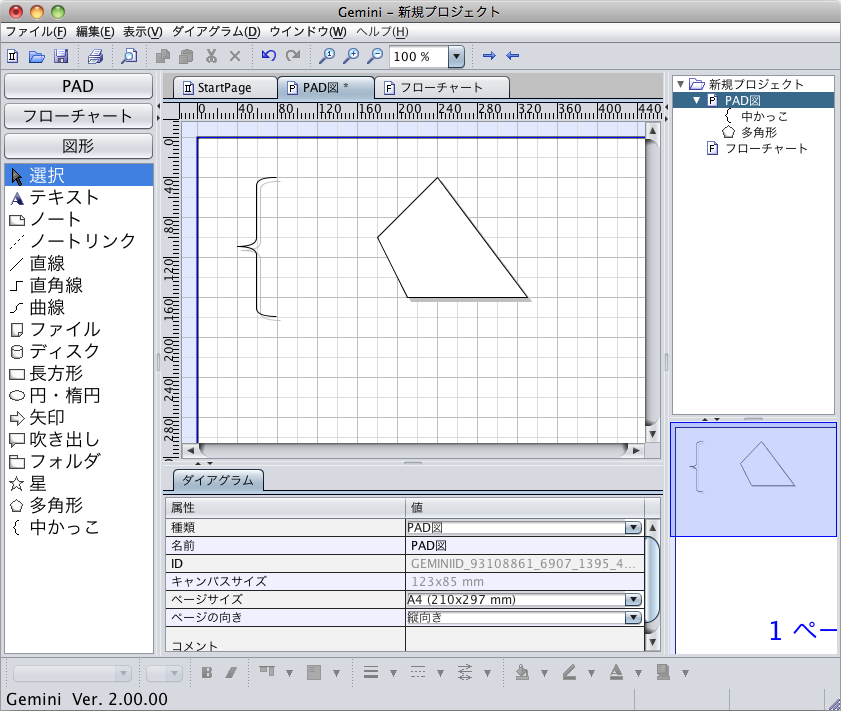Select the ダイアグラム properties tab
841x711 pixels.
(x=218, y=480)
